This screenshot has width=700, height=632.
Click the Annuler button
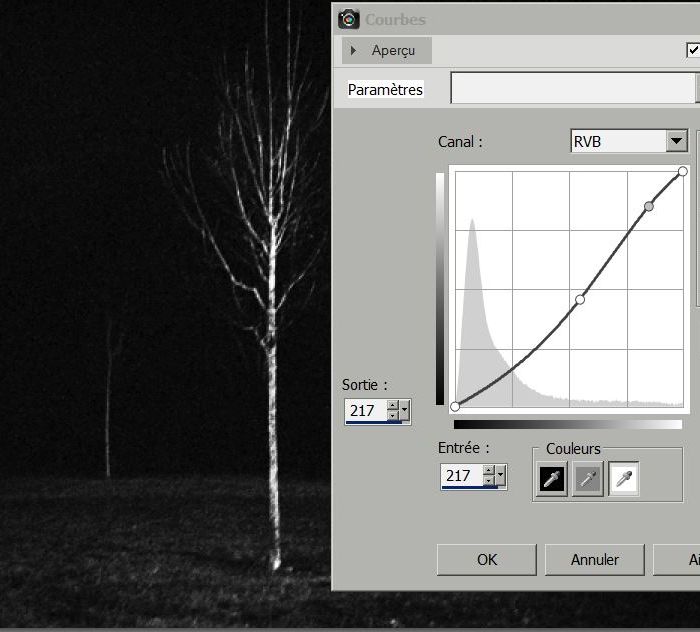tap(594, 560)
